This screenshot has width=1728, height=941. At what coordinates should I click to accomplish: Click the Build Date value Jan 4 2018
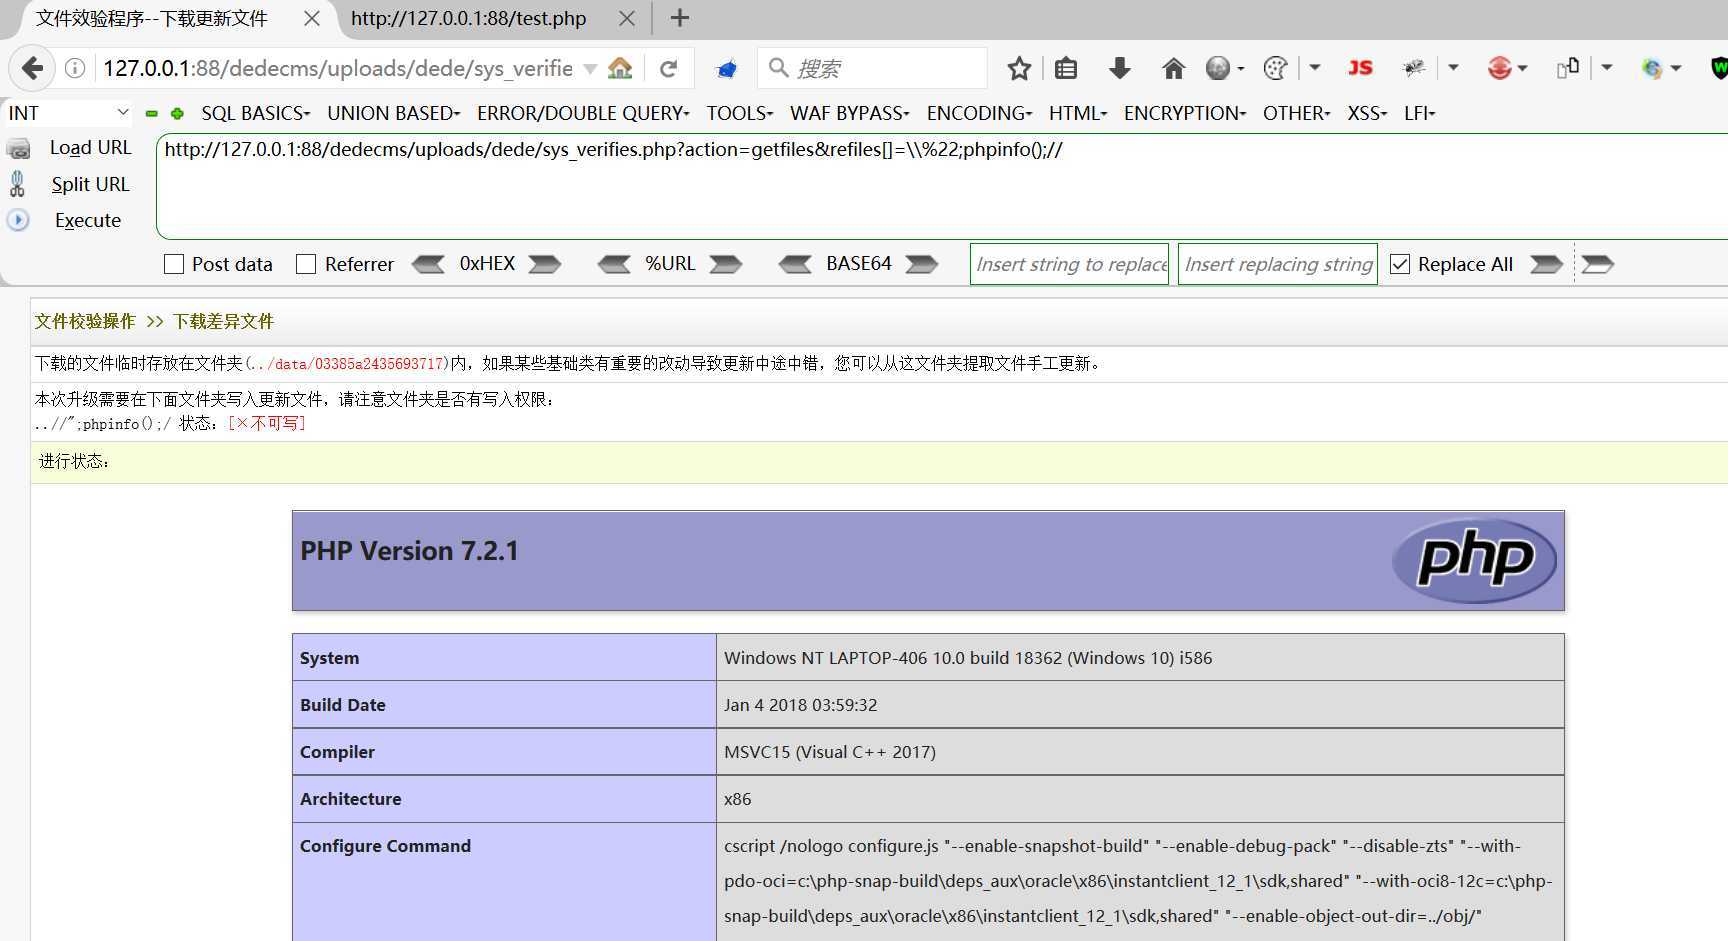click(x=800, y=705)
